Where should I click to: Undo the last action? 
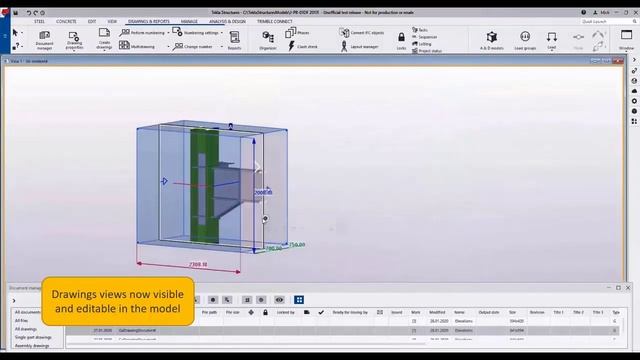tap(29, 13)
